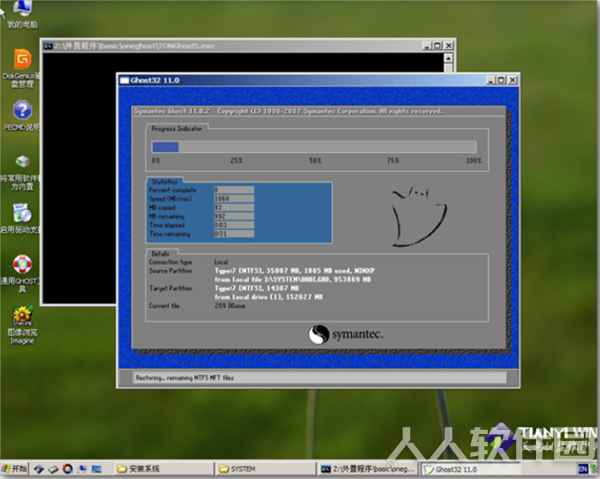Click the Current file value line
The height and width of the screenshot is (479, 600).
pos(230,306)
